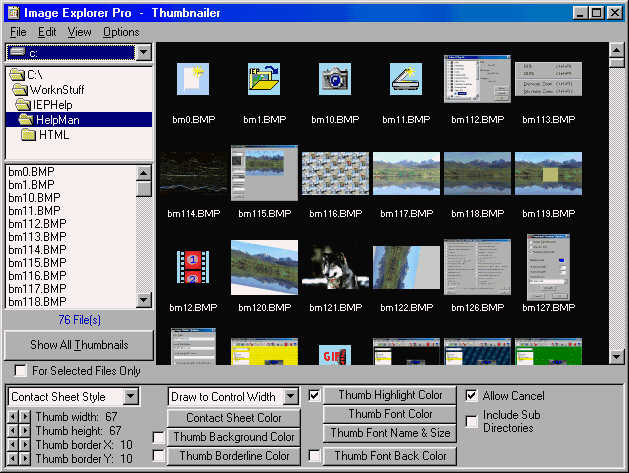Click the Thumb Highlight Color button

[x=390, y=395]
